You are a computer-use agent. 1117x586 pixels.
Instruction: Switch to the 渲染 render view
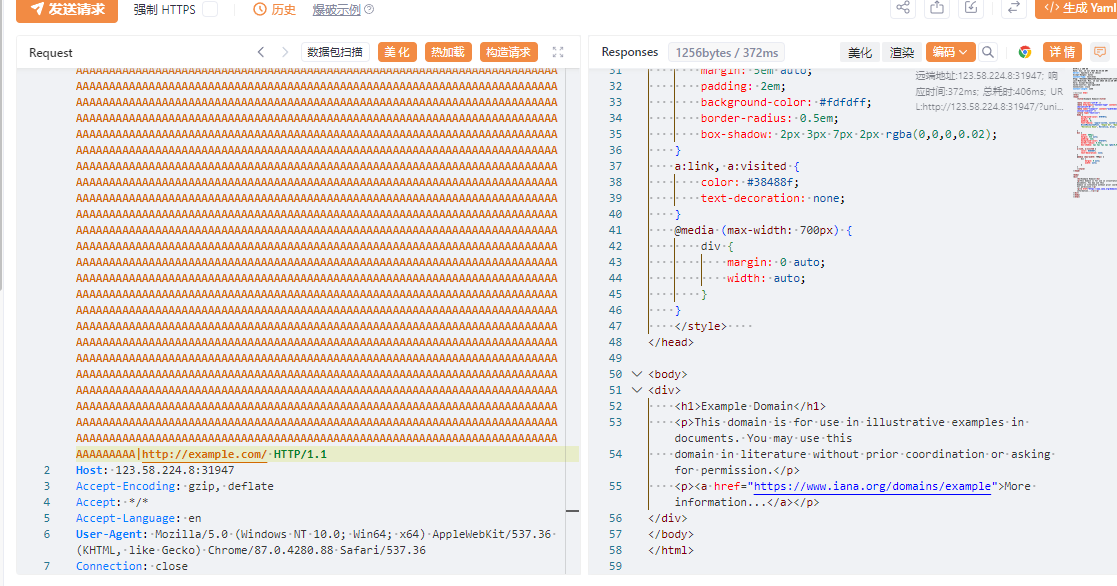tap(901, 51)
